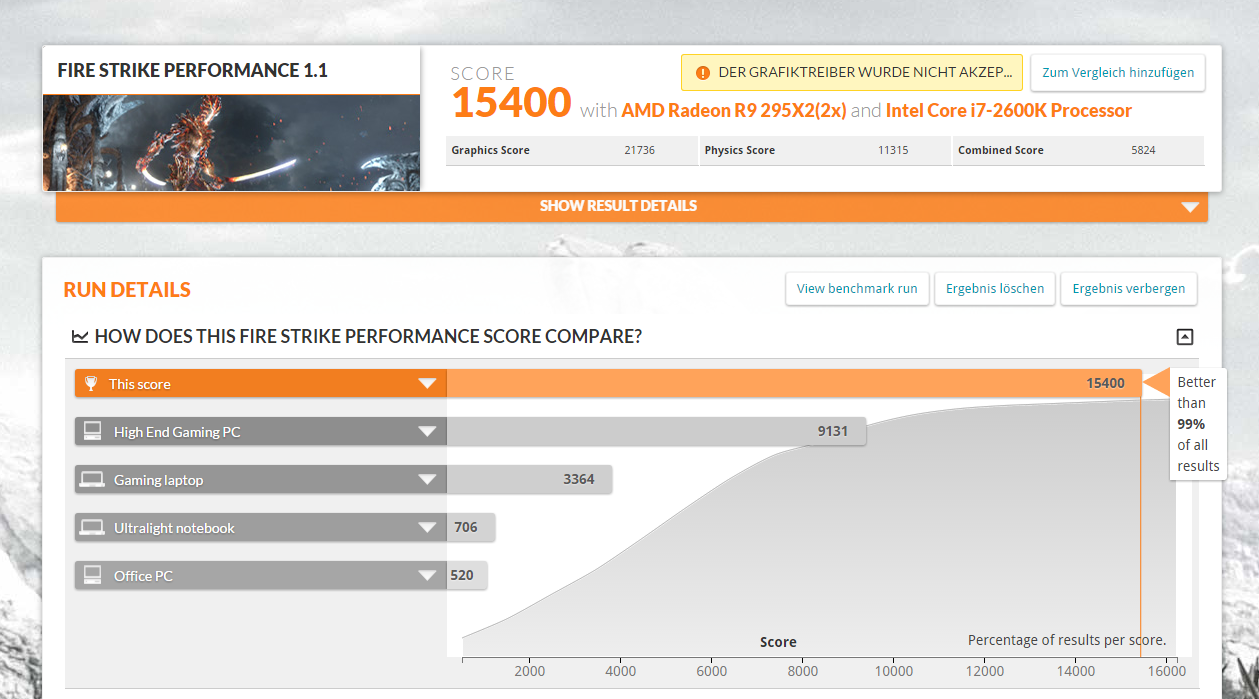1259x699 pixels.
Task: Click the Percentage of results per score text
Action: tap(1067, 640)
